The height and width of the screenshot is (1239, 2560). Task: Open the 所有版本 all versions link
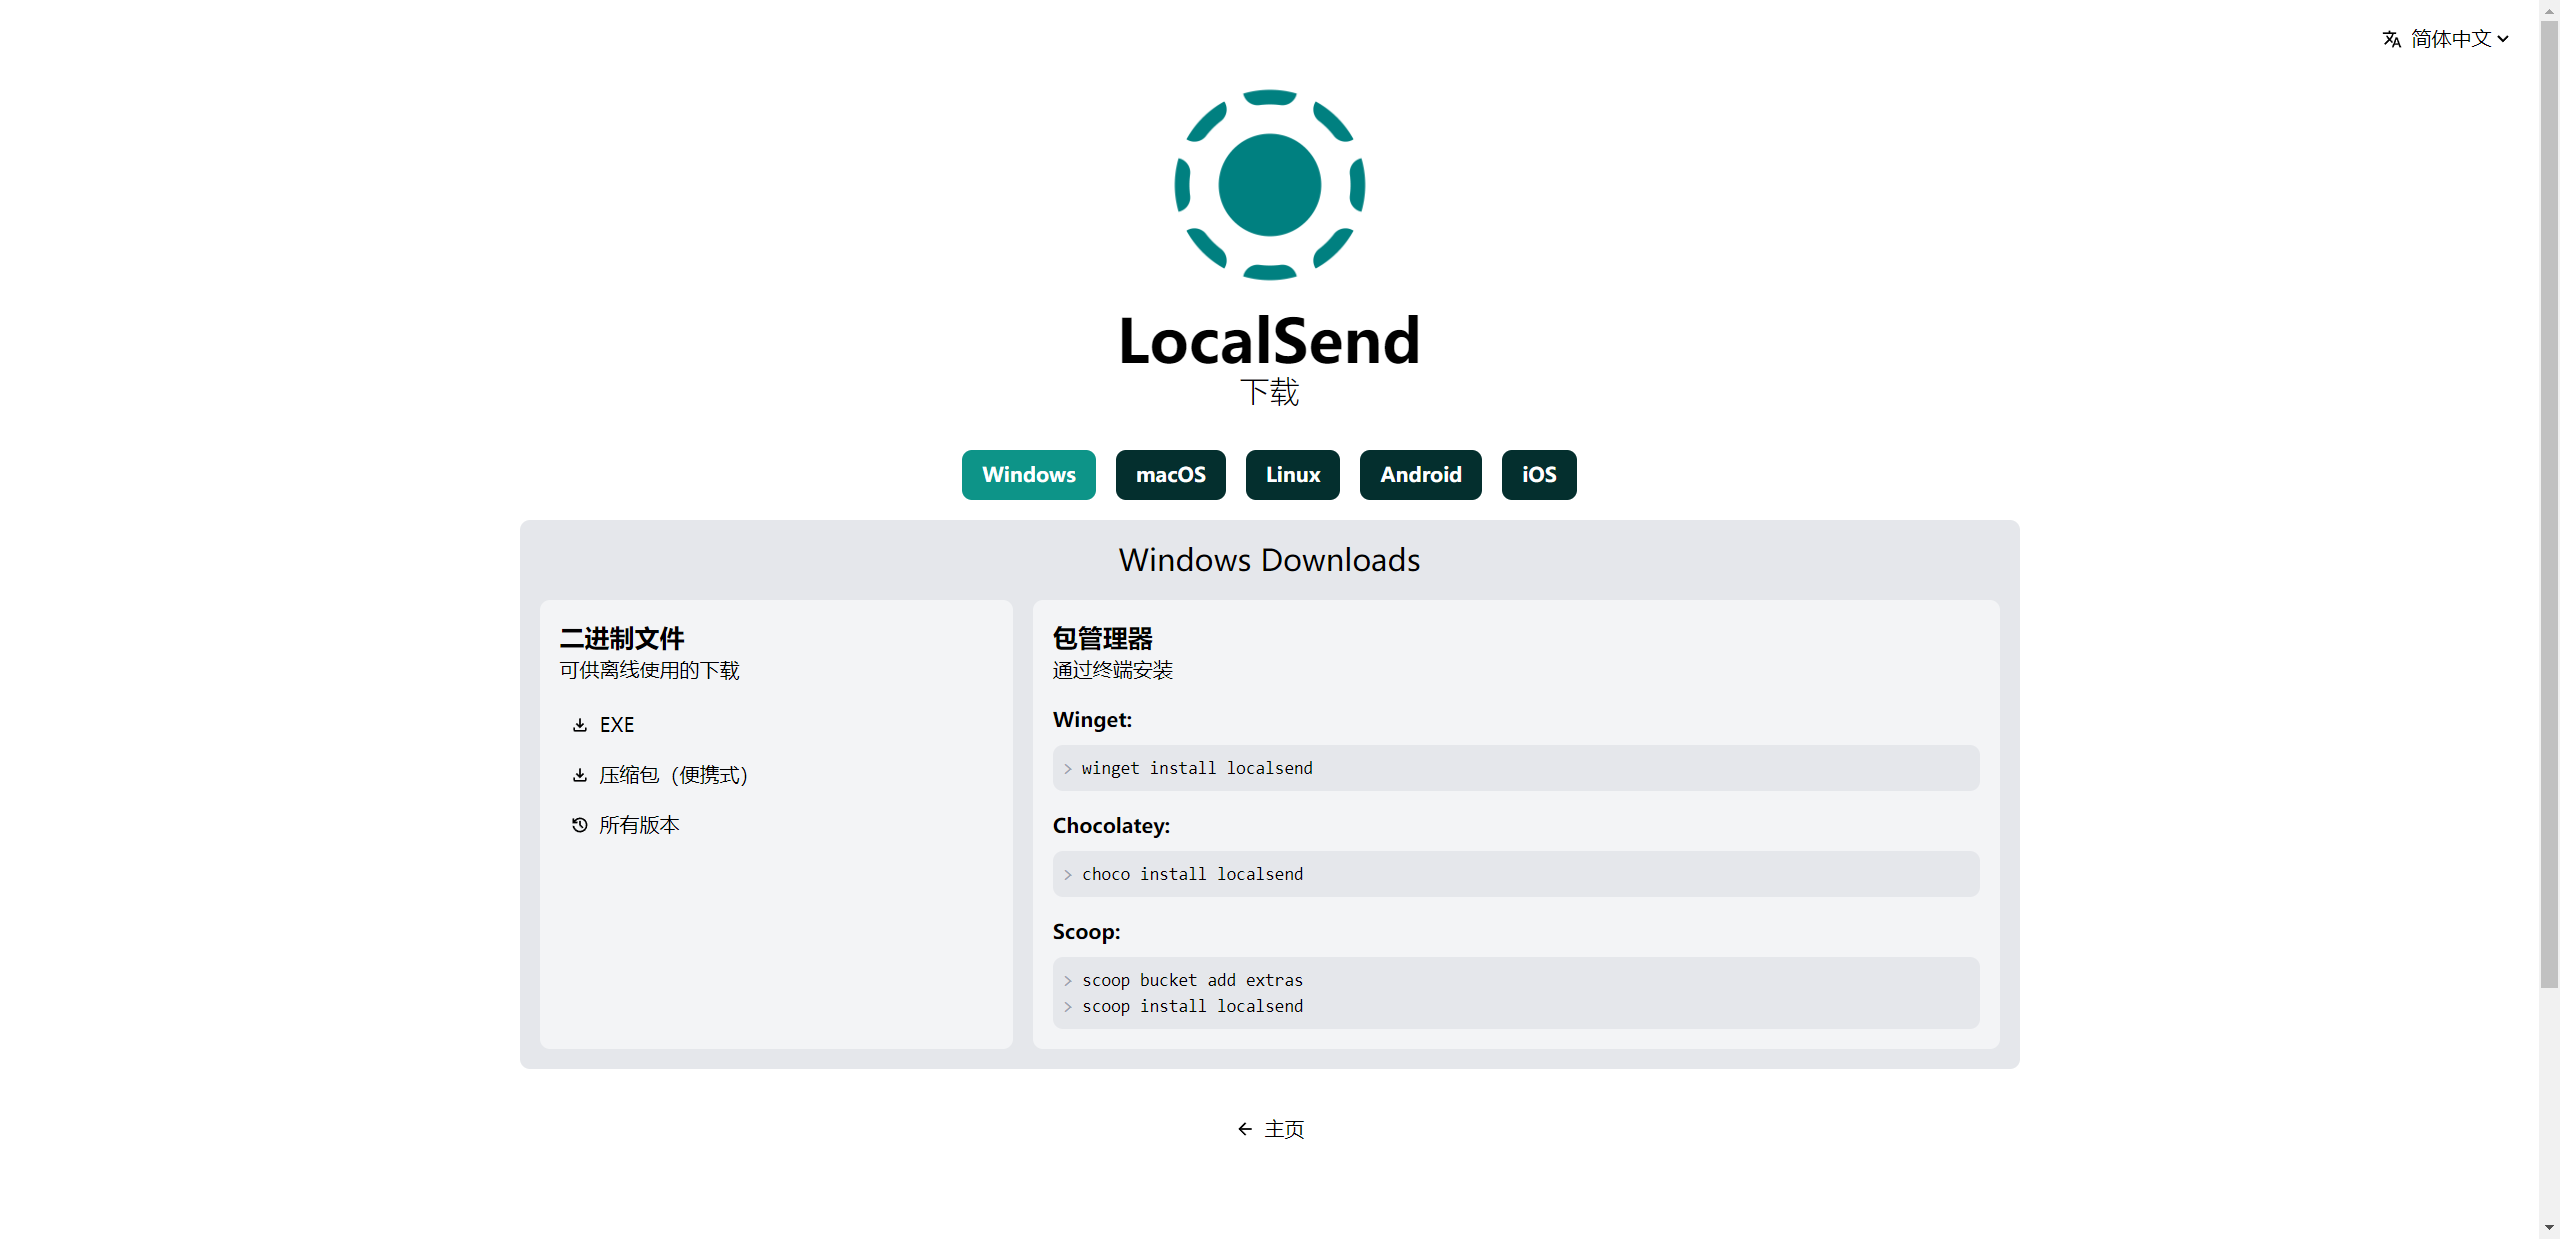click(639, 825)
